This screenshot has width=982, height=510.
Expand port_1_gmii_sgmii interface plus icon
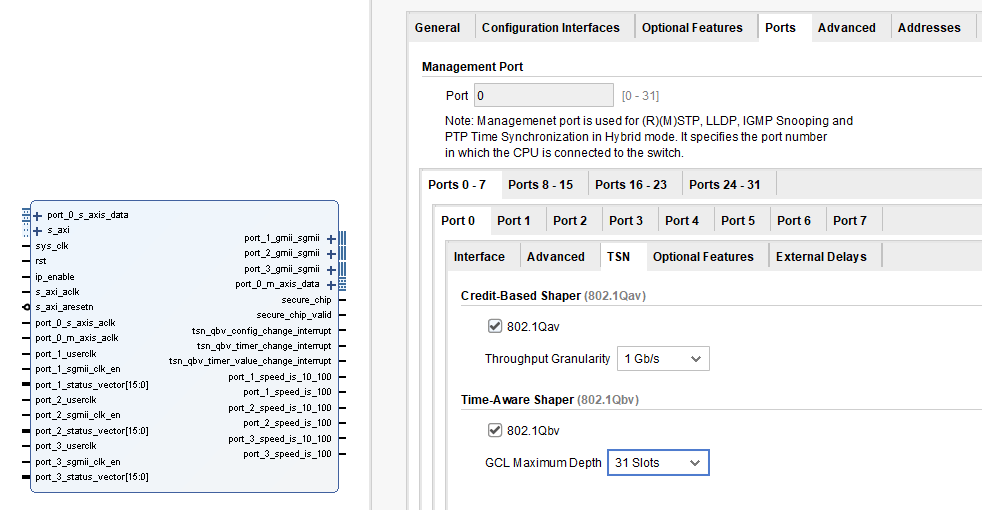(x=331, y=238)
